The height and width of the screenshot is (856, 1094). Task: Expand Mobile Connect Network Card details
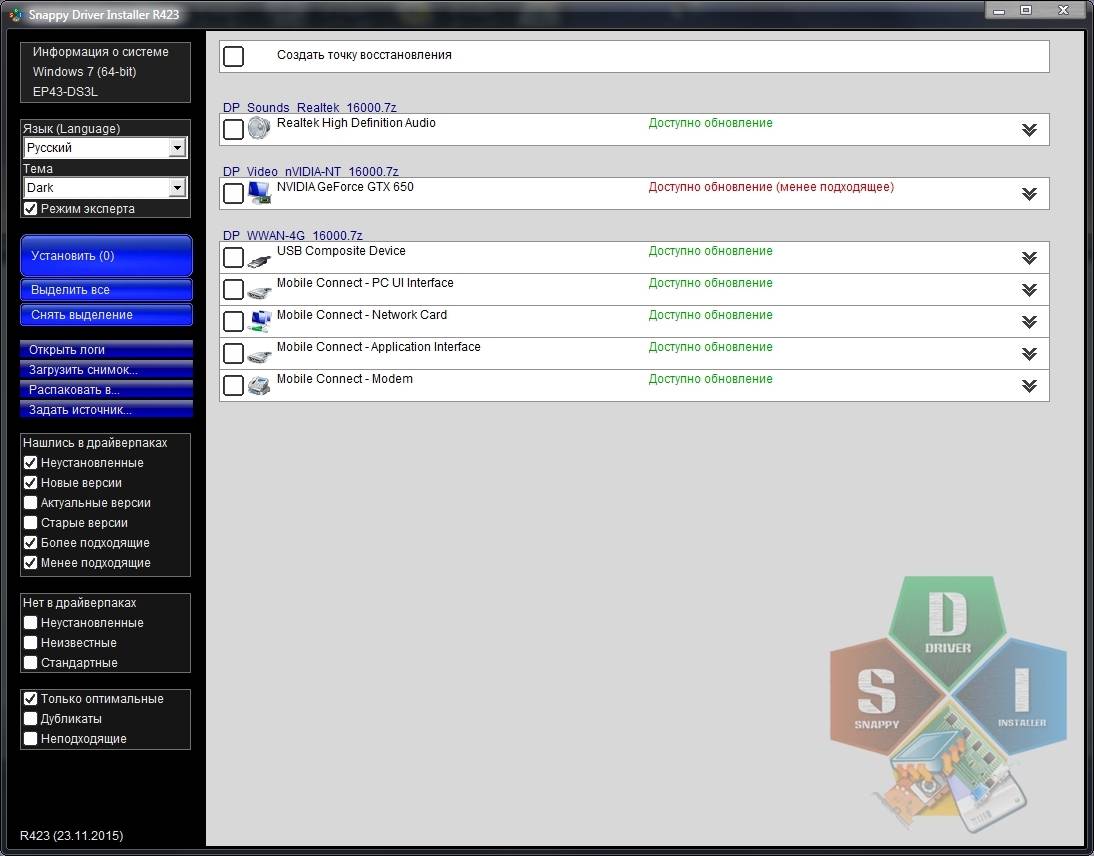pos(1029,322)
